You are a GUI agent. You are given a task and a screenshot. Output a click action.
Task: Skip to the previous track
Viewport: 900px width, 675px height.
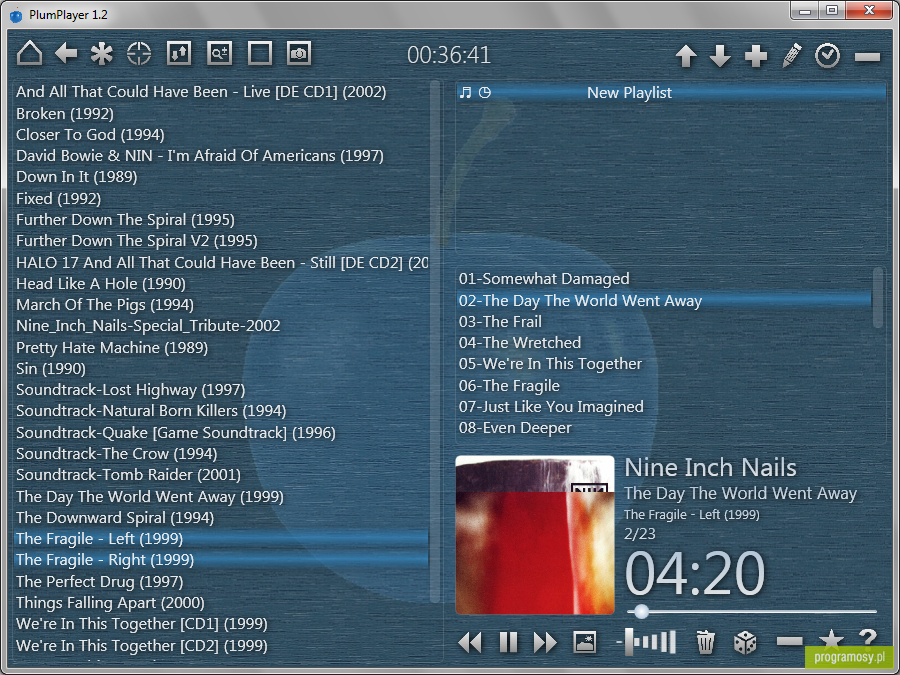tap(470, 642)
